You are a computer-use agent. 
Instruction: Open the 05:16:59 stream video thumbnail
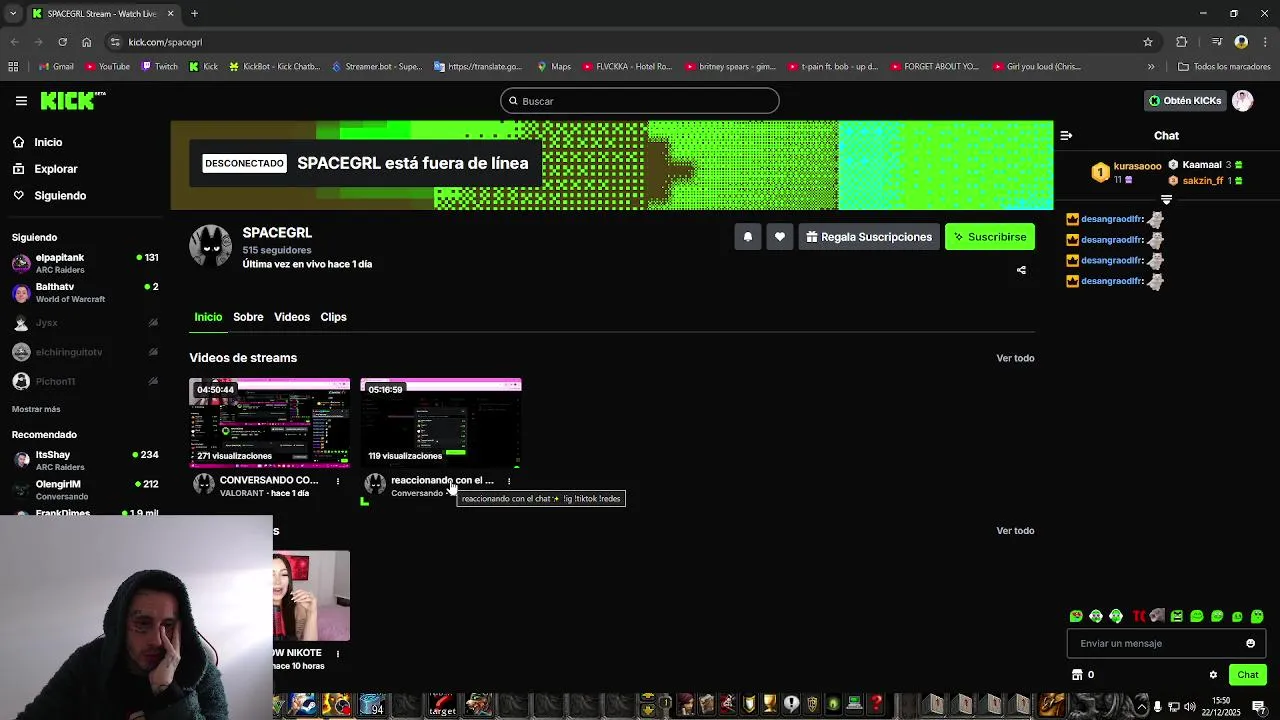point(441,423)
